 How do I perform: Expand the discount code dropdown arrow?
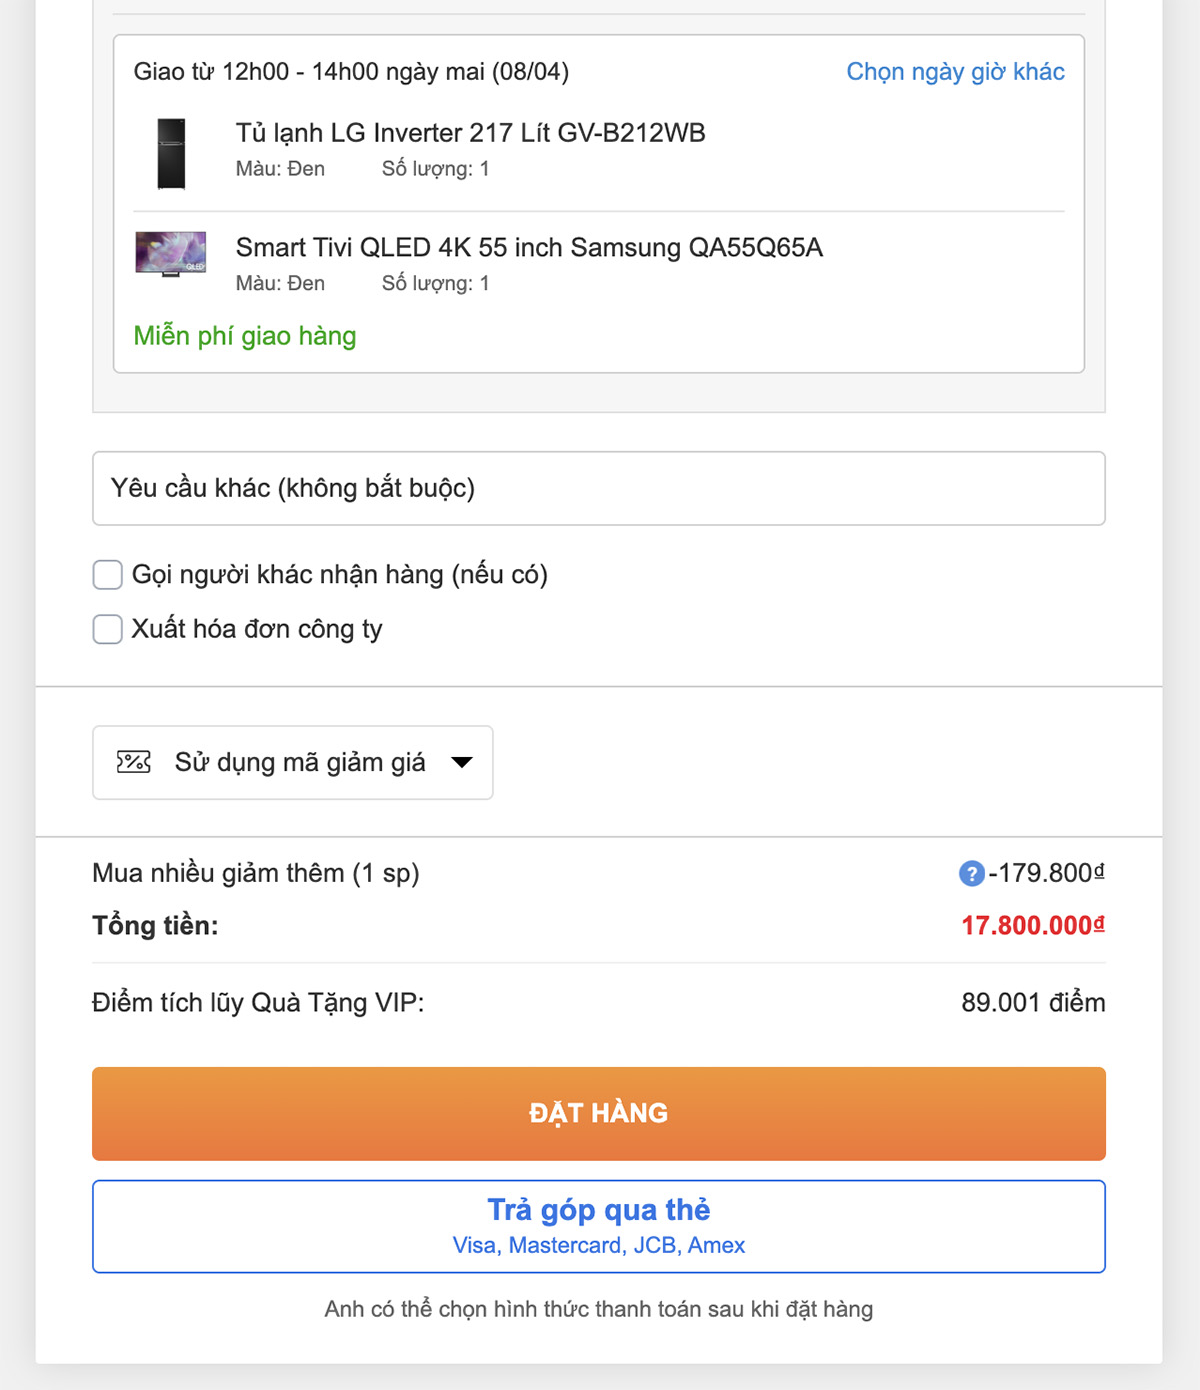(x=462, y=763)
